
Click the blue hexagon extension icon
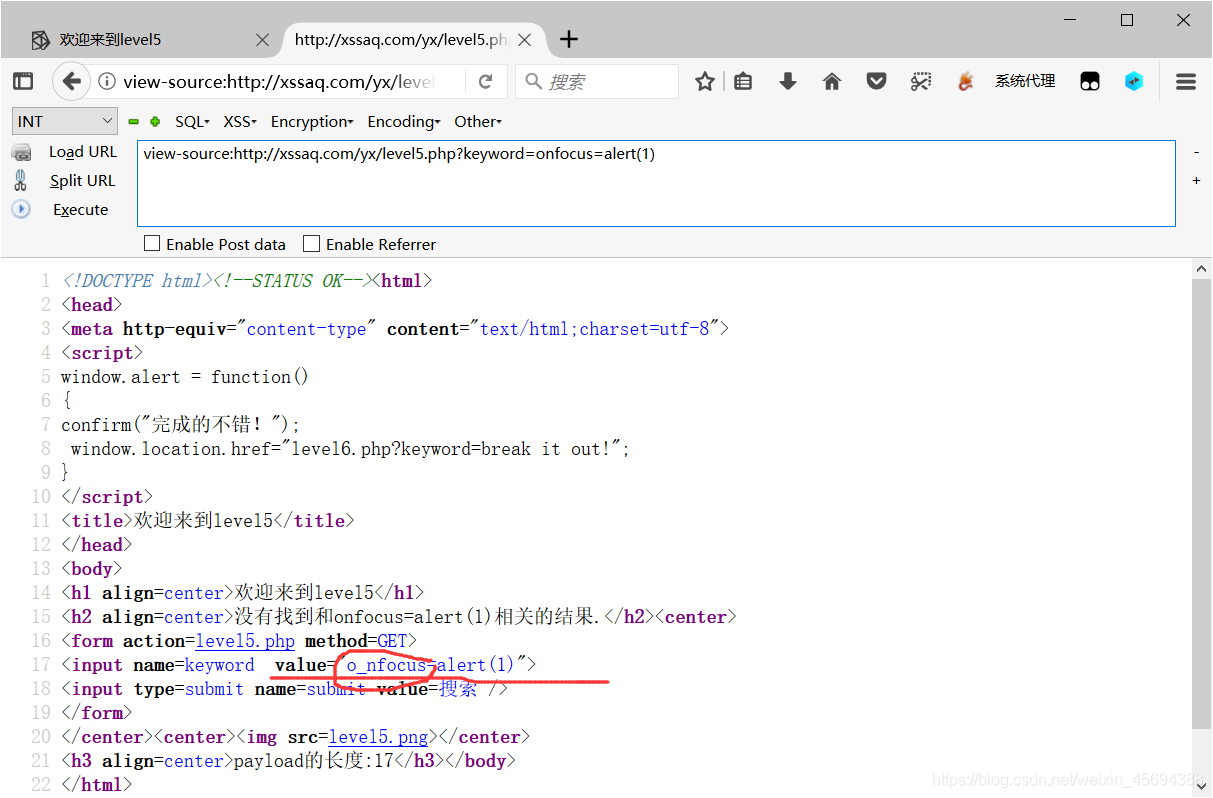(1134, 82)
